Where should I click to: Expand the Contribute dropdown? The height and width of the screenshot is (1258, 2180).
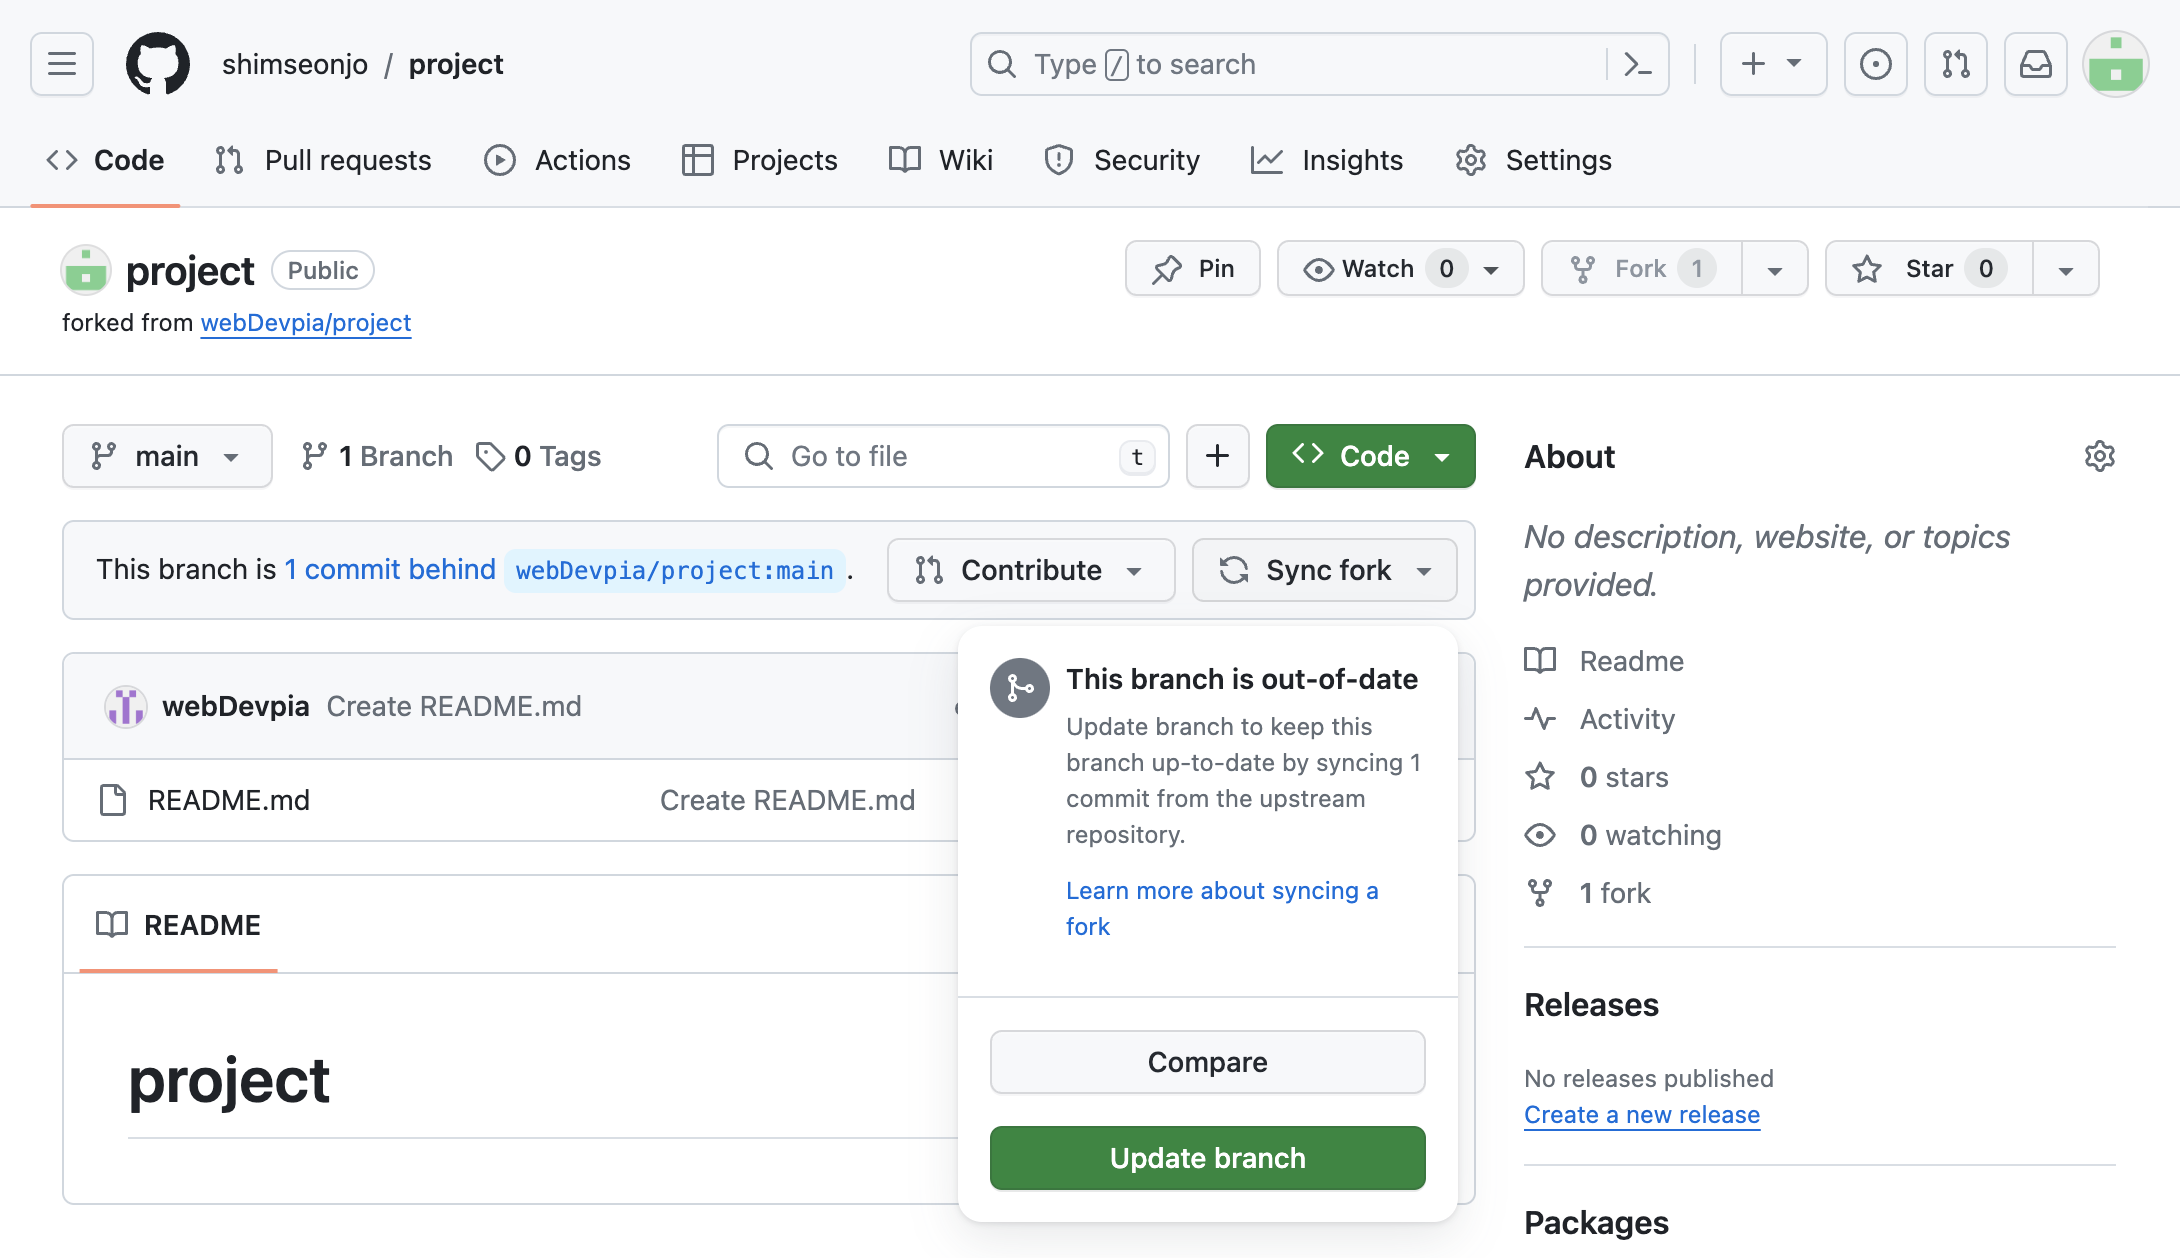pos(1030,570)
